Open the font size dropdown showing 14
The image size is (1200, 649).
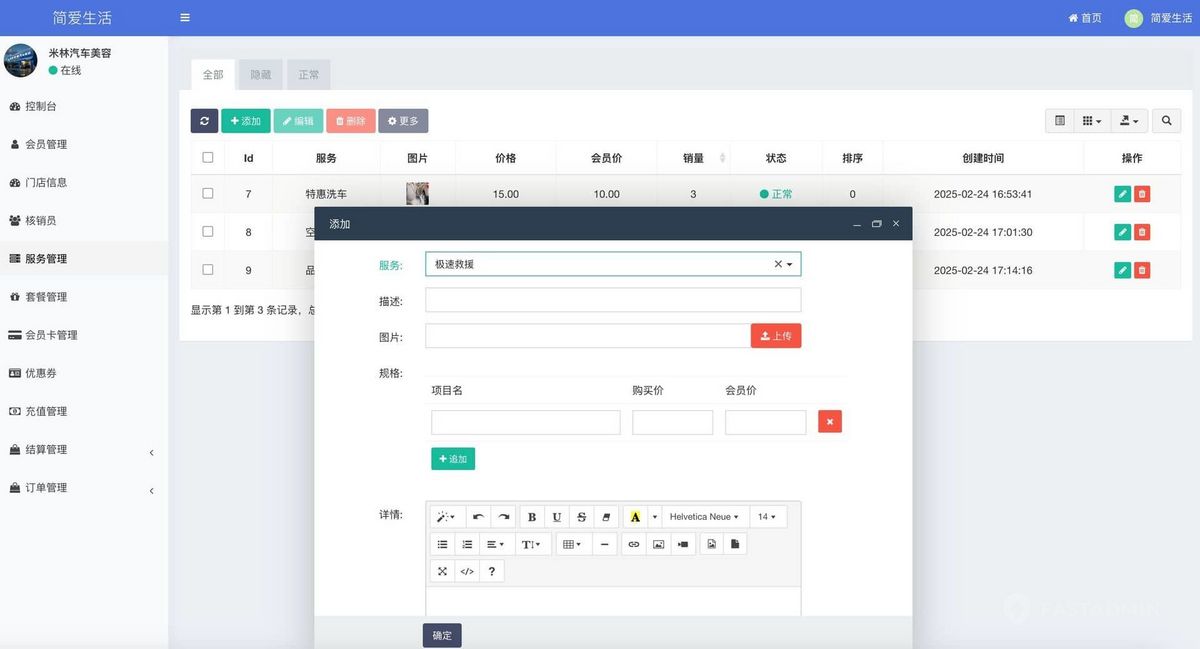tap(767, 516)
